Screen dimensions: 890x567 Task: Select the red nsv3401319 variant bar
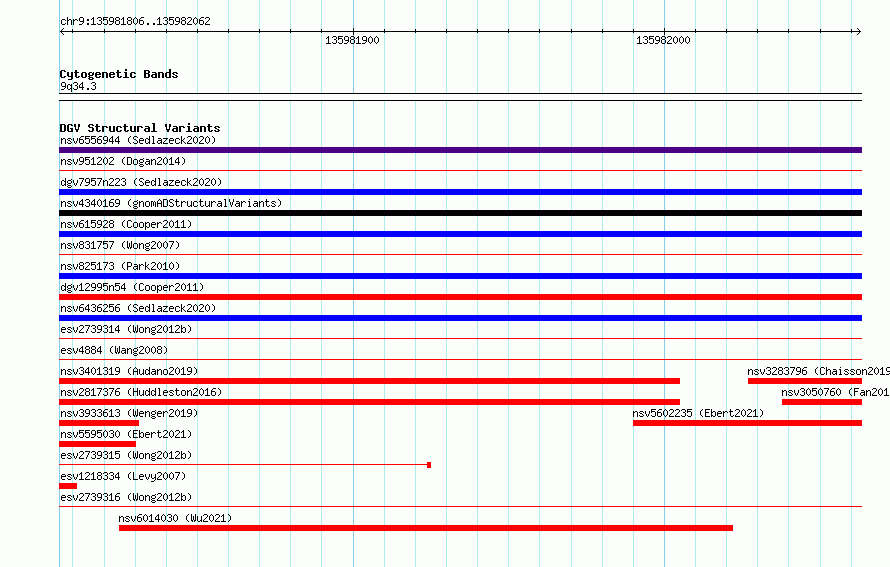[370, 381]
